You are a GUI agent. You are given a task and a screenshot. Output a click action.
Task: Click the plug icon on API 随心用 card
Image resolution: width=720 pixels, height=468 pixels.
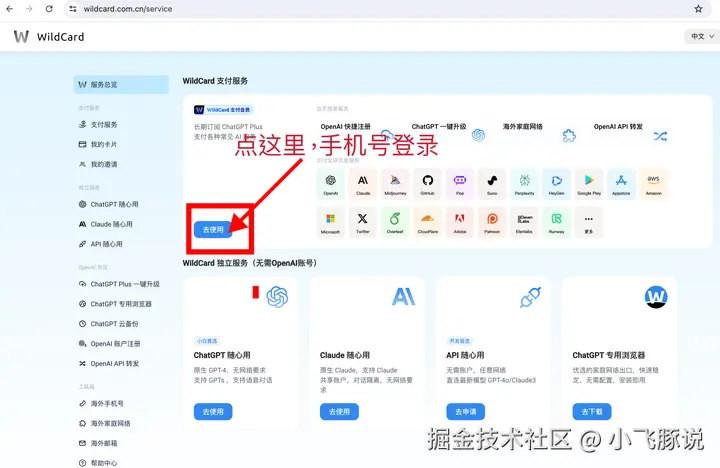530,297
